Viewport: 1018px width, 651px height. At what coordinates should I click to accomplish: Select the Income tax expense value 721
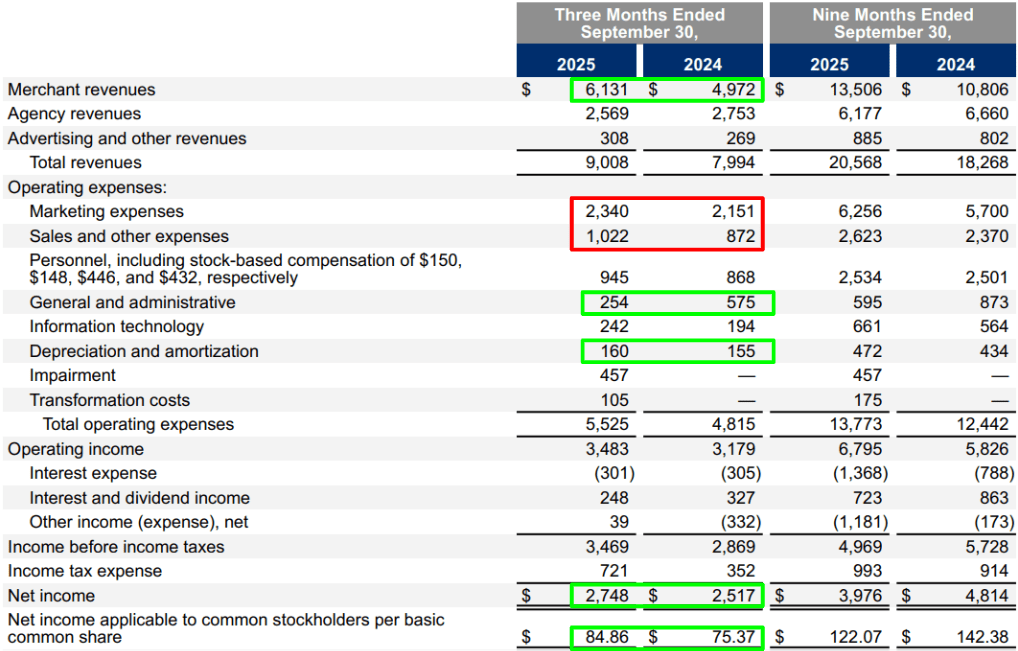pyautogui.click(x=615, y=570)
